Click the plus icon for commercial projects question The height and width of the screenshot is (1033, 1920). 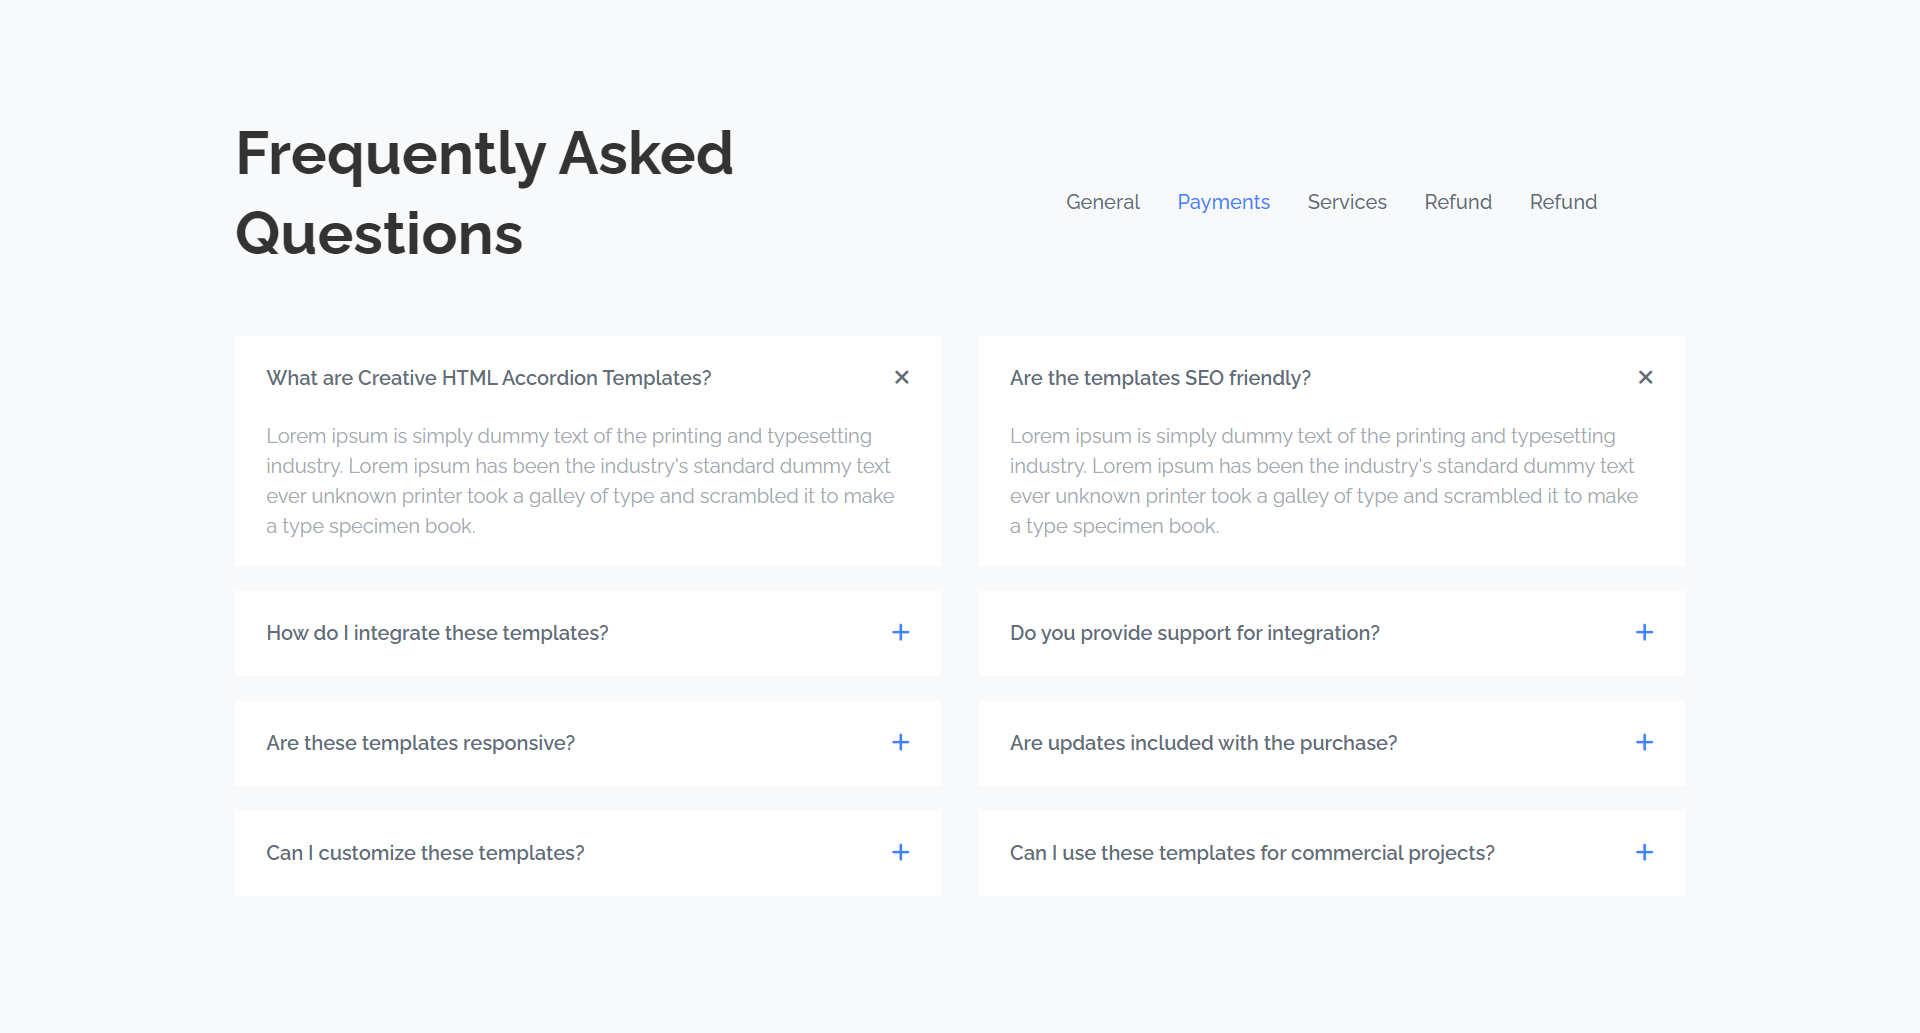click(1645, 852)
